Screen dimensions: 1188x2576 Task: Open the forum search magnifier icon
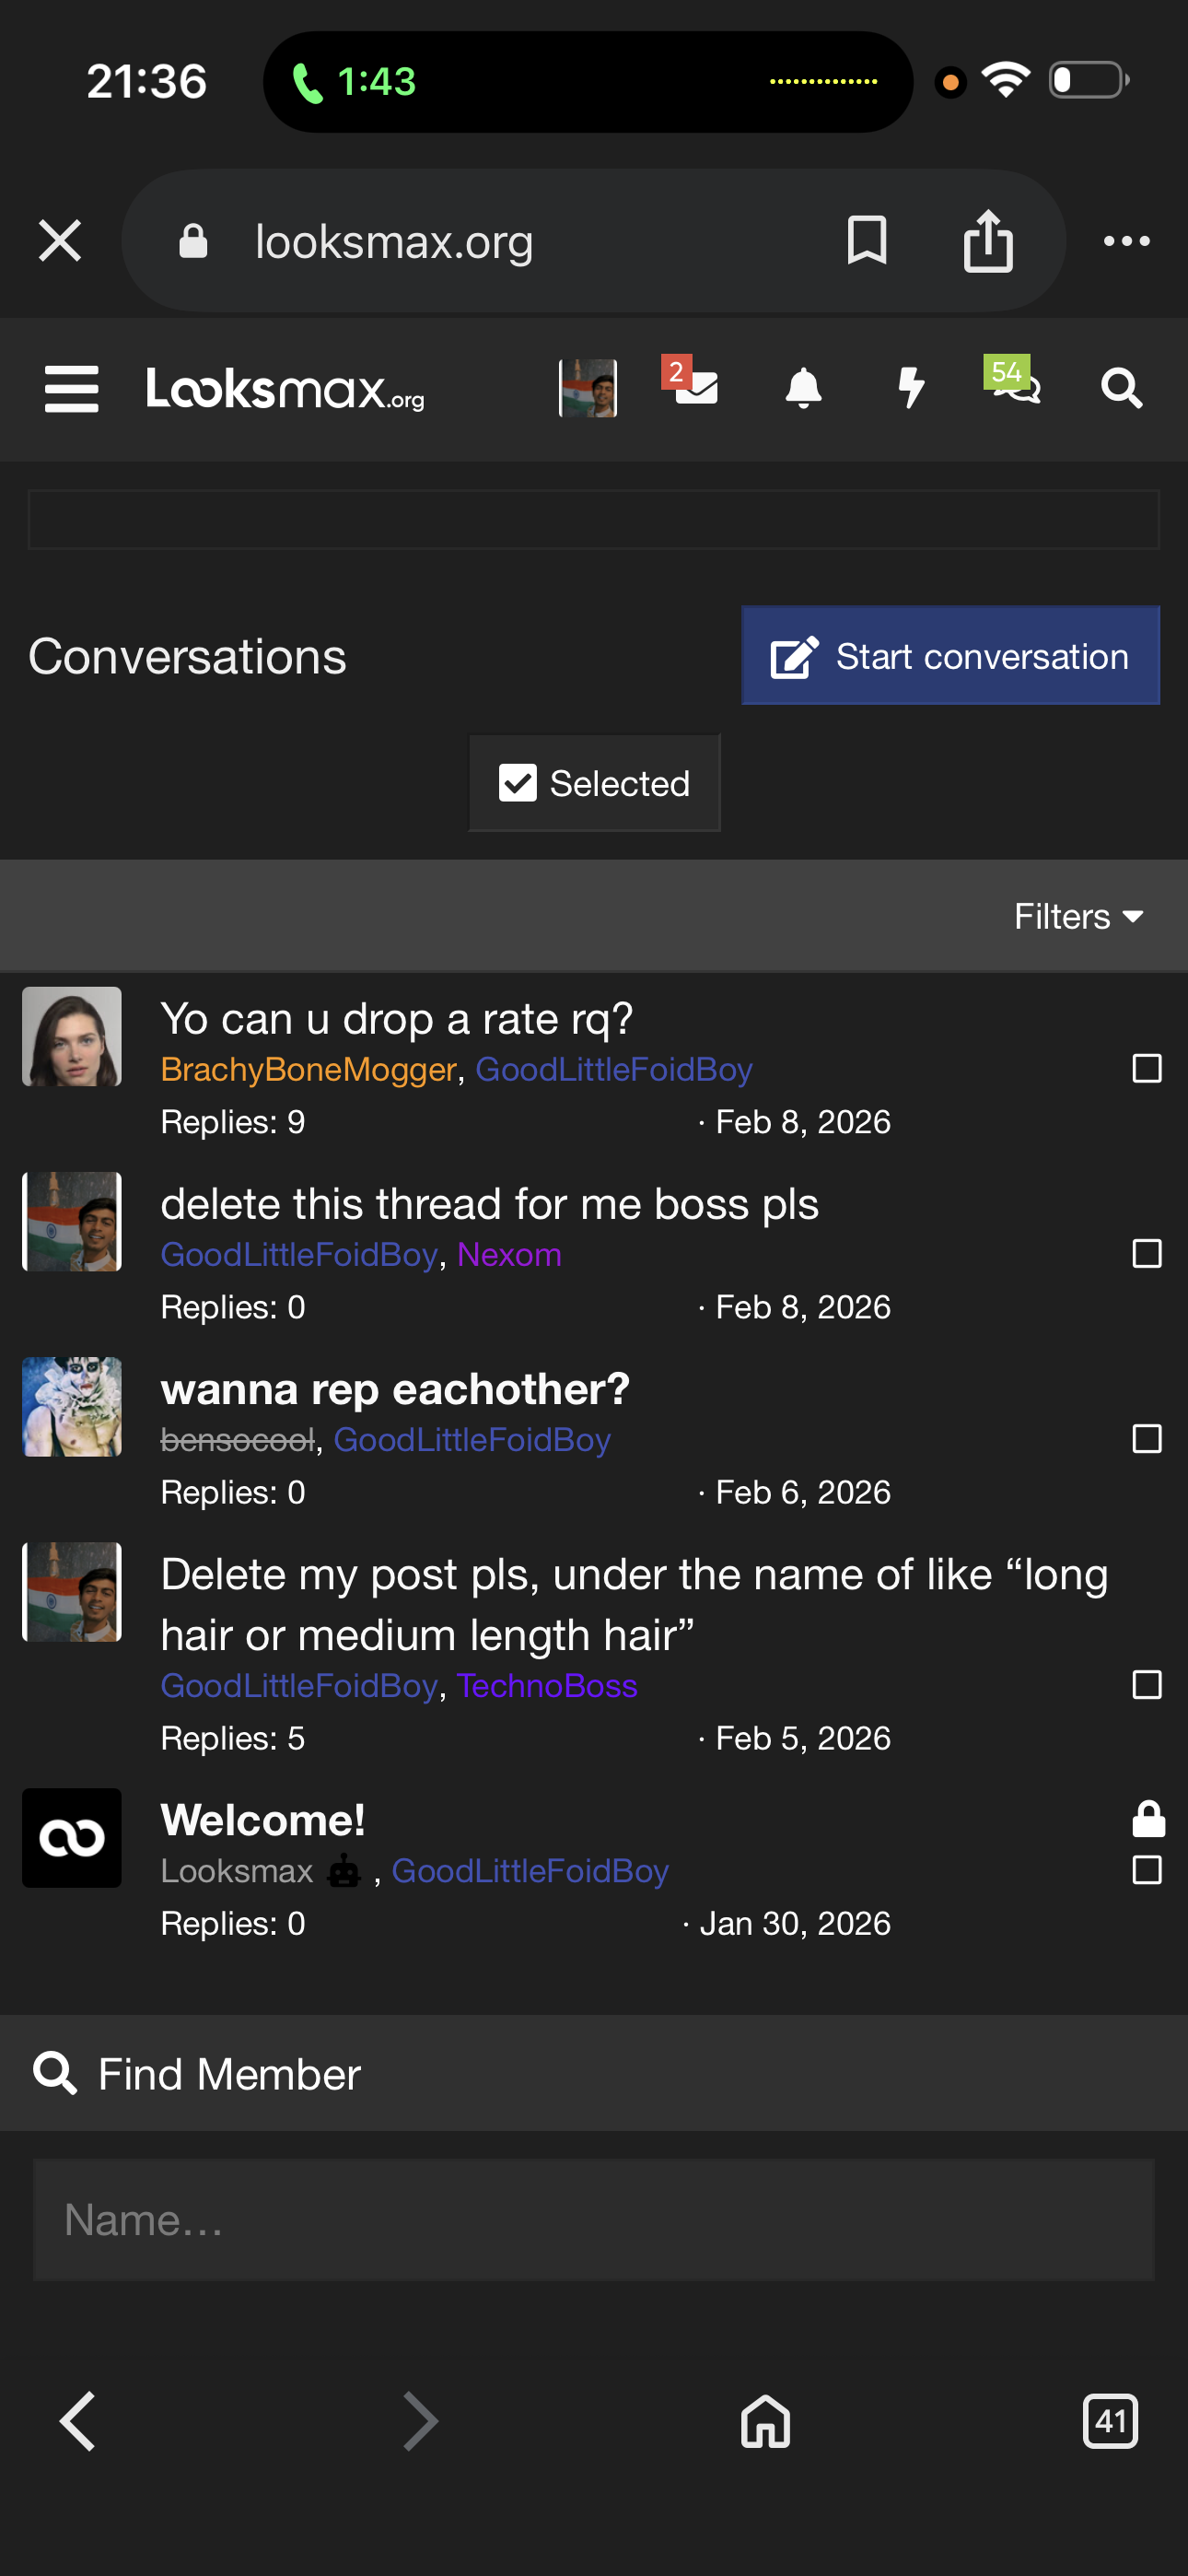pos(1121,388)
